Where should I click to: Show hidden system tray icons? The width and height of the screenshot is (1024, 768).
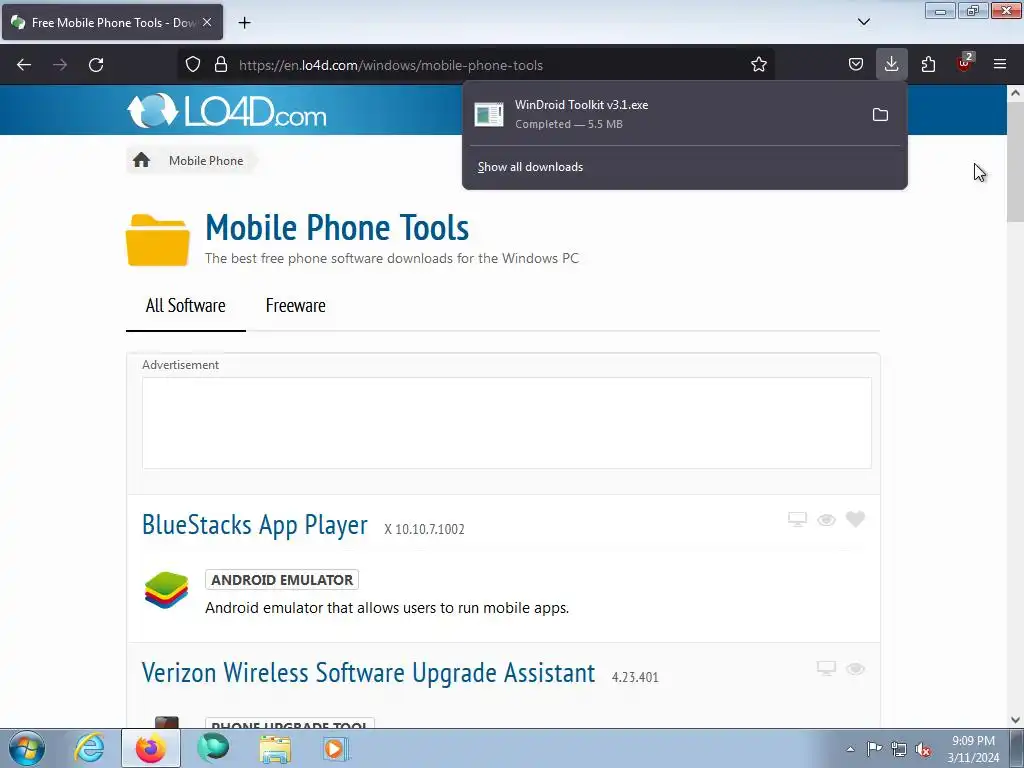click(x=850, y=749)
